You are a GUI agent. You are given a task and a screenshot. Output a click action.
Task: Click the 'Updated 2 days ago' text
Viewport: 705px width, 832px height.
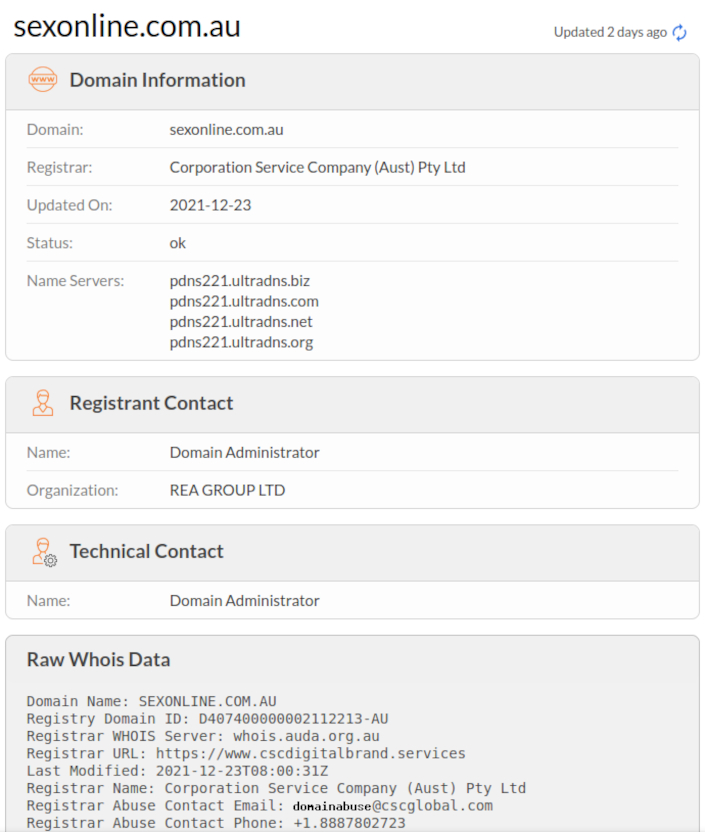pos(610,32)
